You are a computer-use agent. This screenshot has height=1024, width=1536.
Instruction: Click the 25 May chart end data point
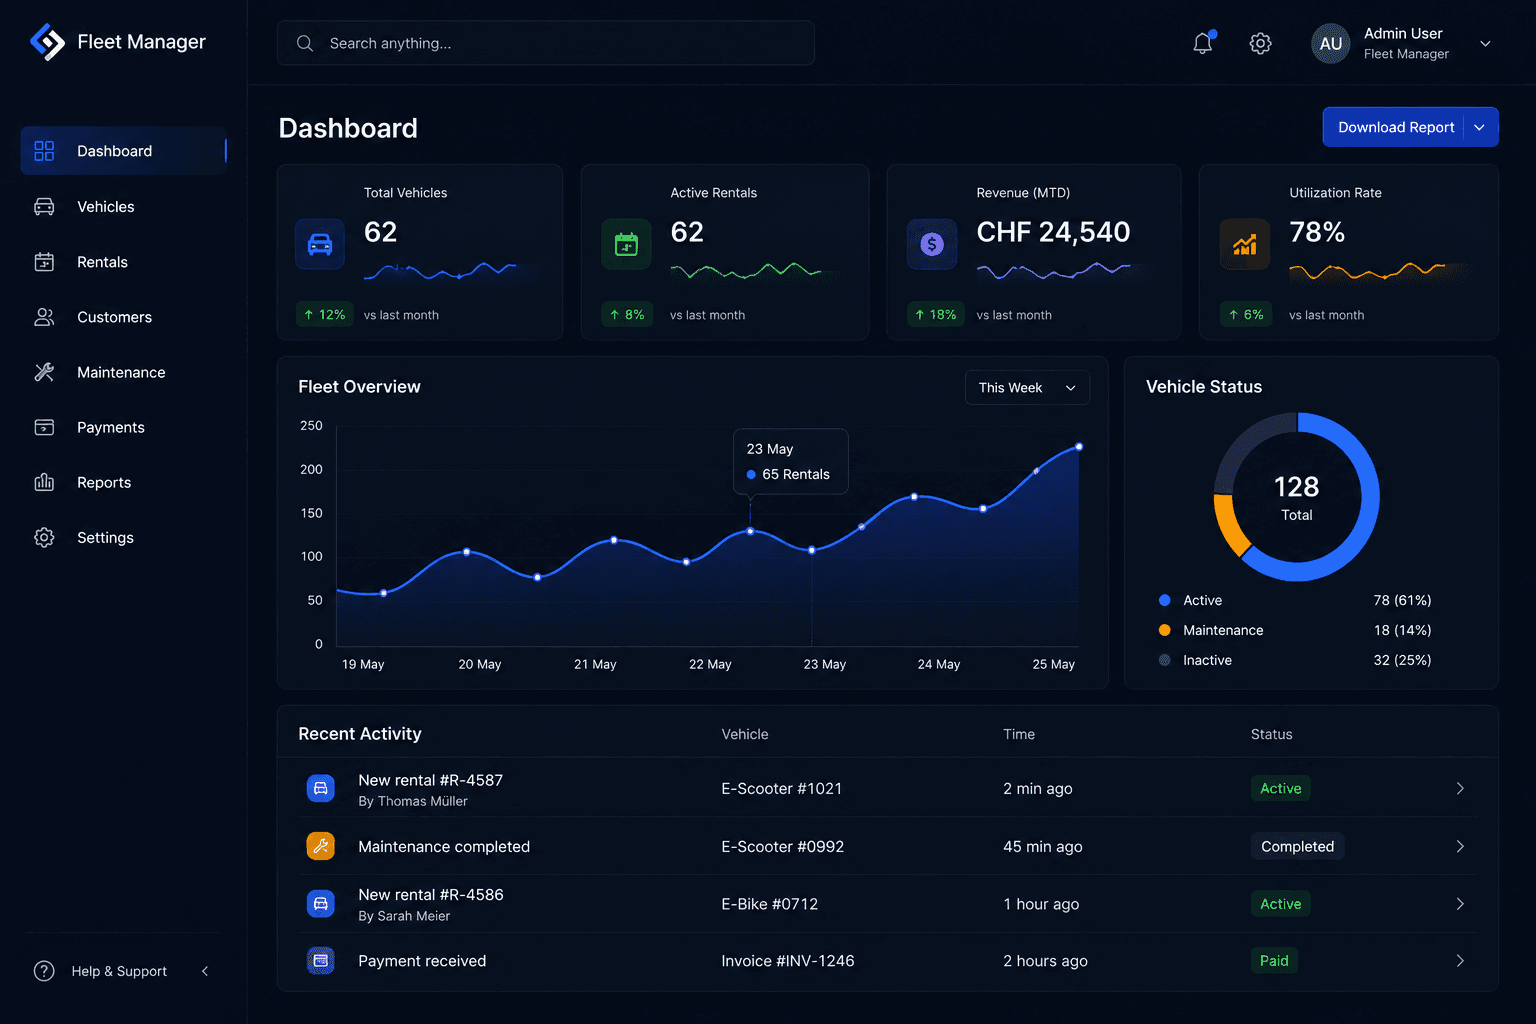coord(1079,447)
